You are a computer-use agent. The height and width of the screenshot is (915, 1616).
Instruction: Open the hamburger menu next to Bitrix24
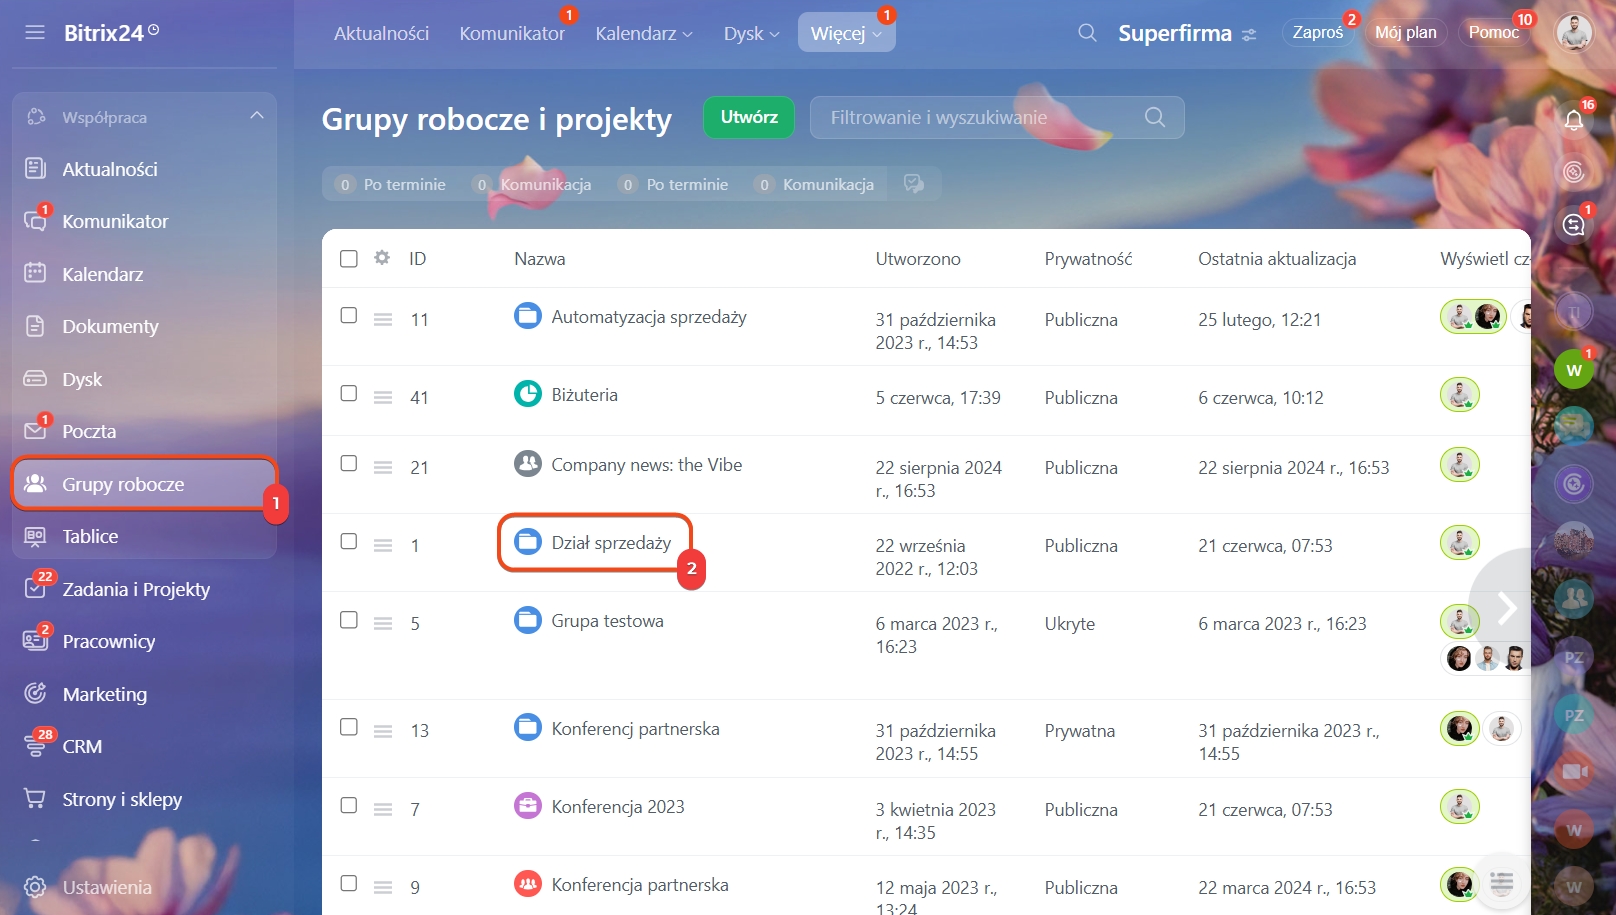pyautogui.click(x=35, y=32)
